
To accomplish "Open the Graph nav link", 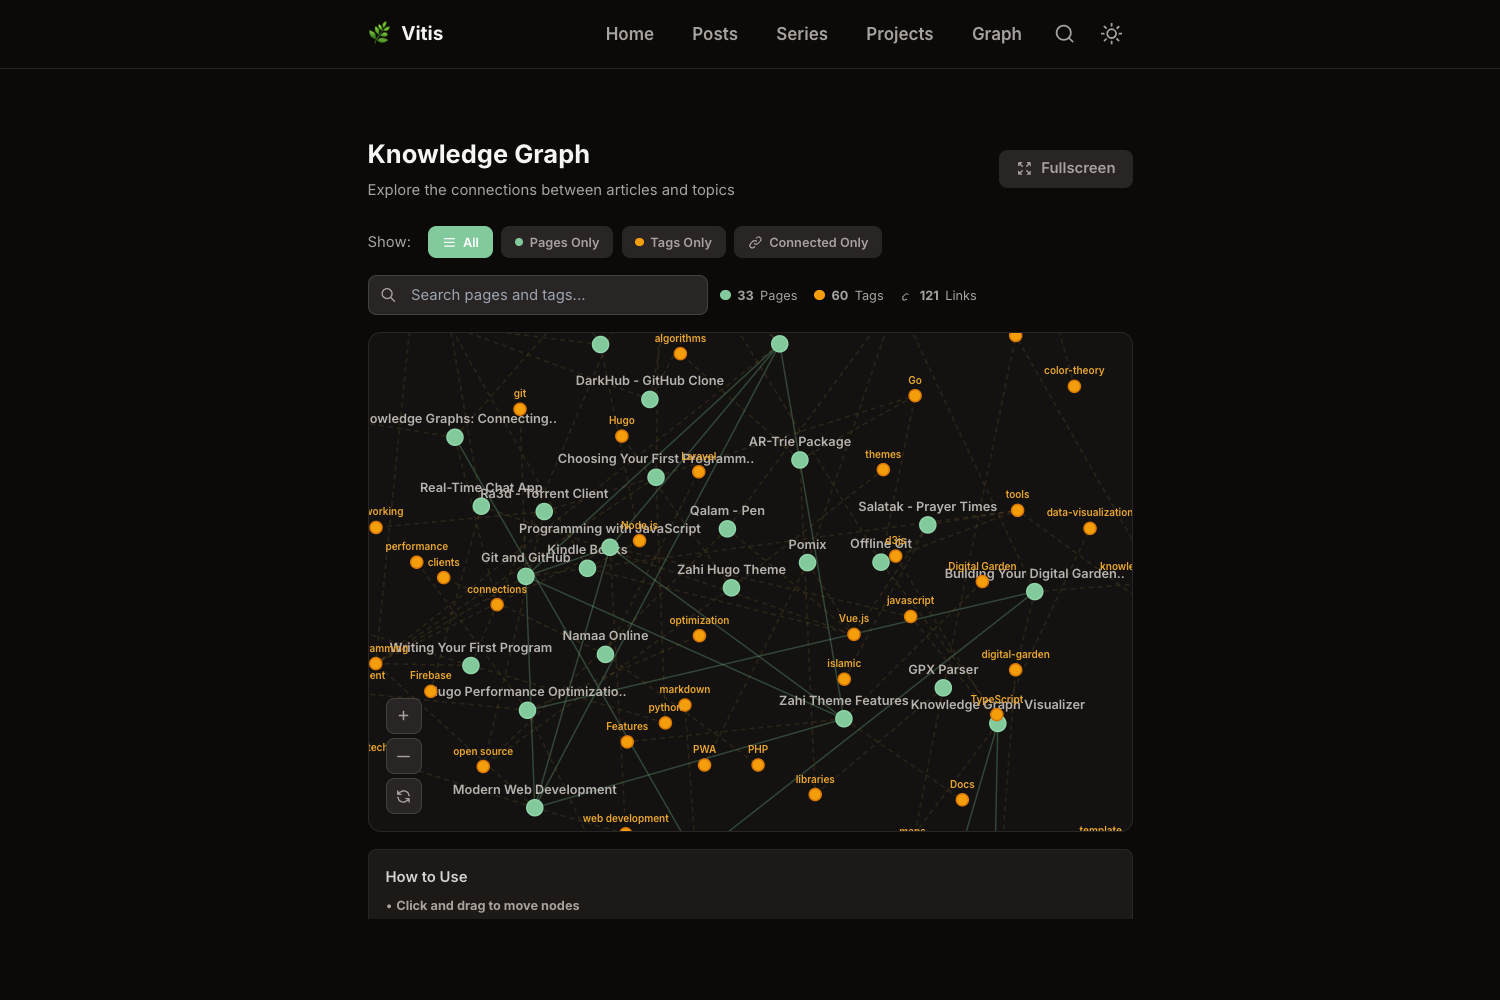I will pos(997,34).
